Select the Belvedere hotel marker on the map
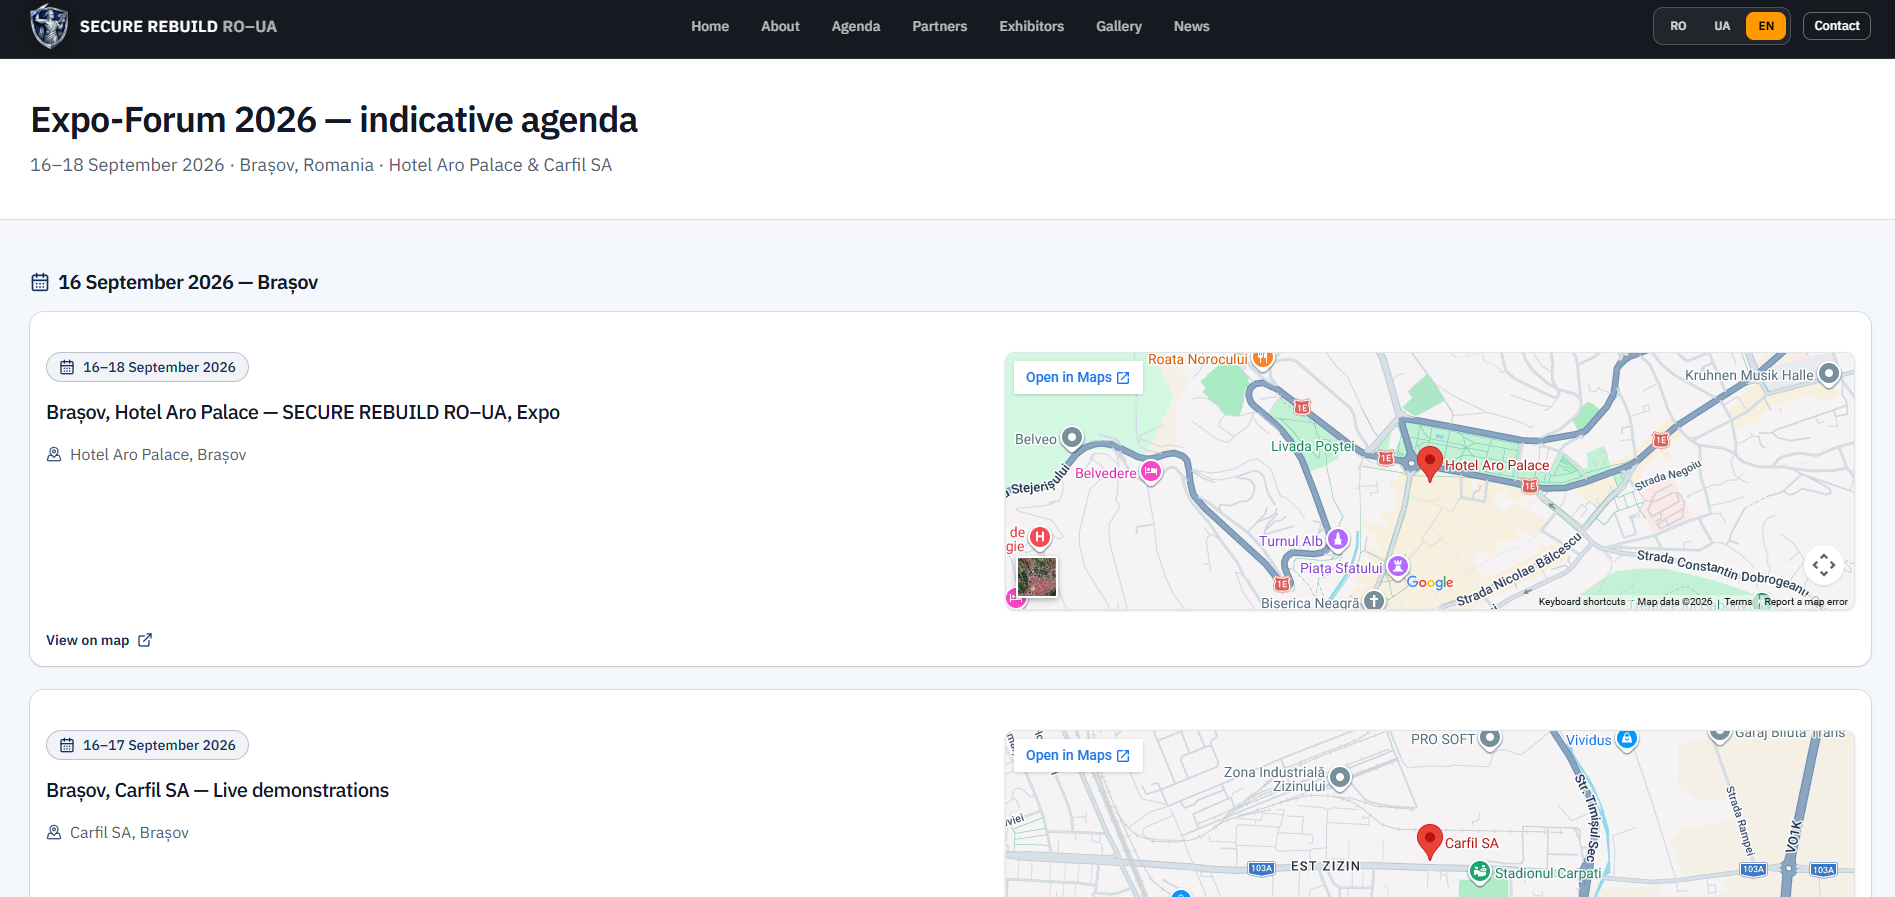The image size is (1895, 897). pos(1151,472)
